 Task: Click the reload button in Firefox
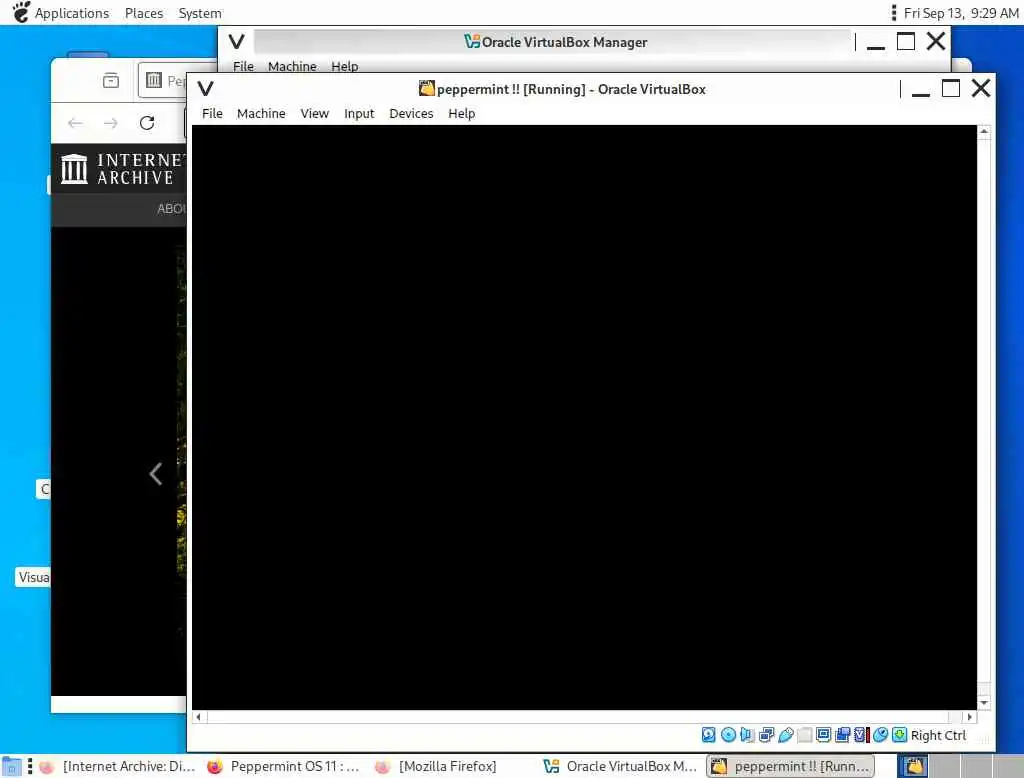[147, 123]
